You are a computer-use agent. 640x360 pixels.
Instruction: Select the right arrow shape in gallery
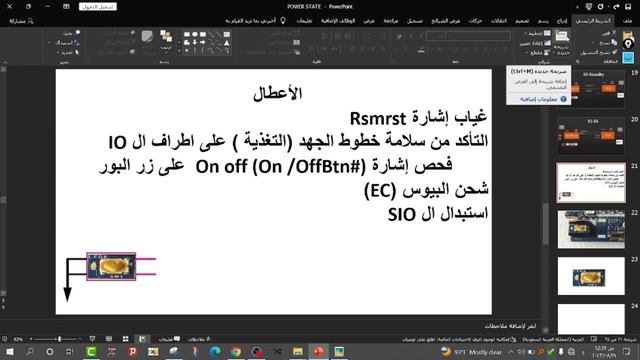pos(203,42)
